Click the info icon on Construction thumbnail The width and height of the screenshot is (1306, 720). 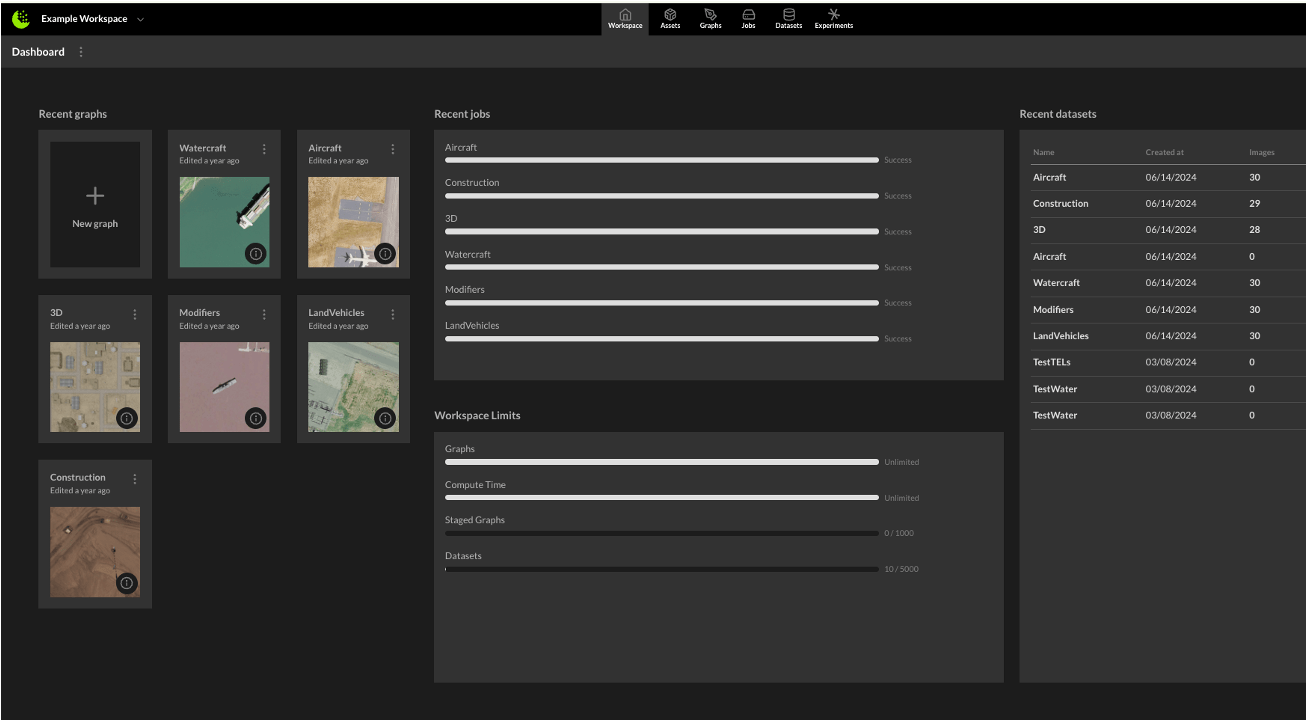126,583
